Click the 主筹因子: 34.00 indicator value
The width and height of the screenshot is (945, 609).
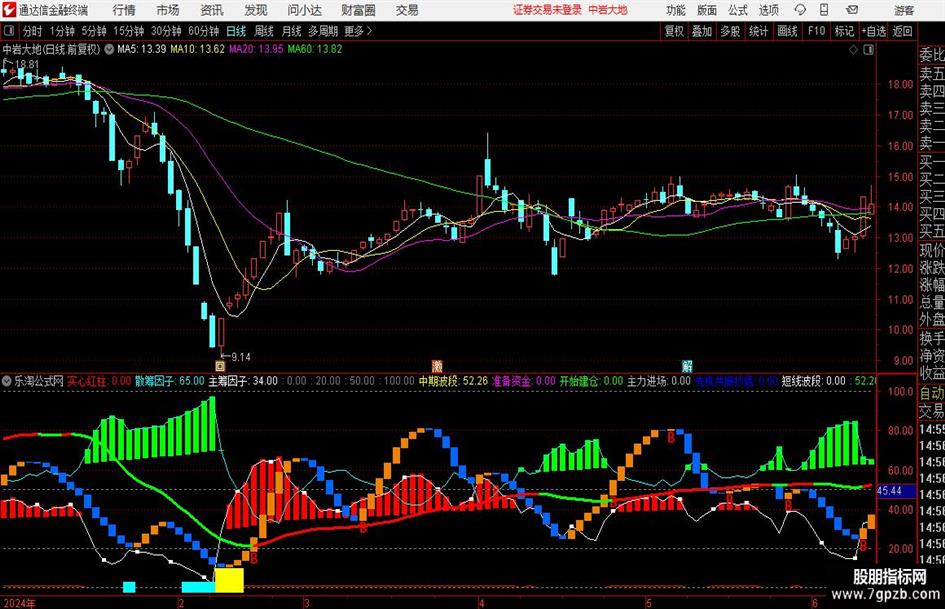click(x=243, y=381)
